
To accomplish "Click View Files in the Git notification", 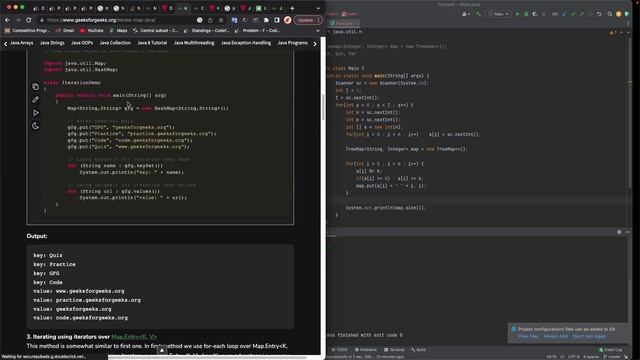I will [528, 336].
